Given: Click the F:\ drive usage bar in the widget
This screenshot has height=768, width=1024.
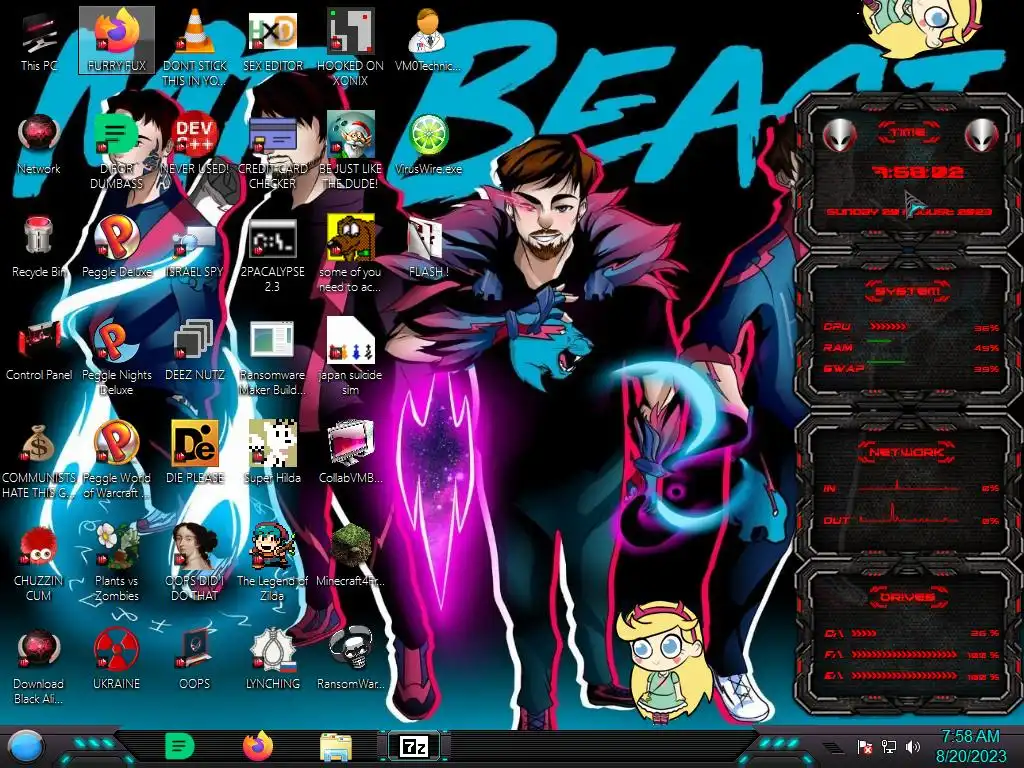Looking at the screenshot, I should tap(904, 654).
